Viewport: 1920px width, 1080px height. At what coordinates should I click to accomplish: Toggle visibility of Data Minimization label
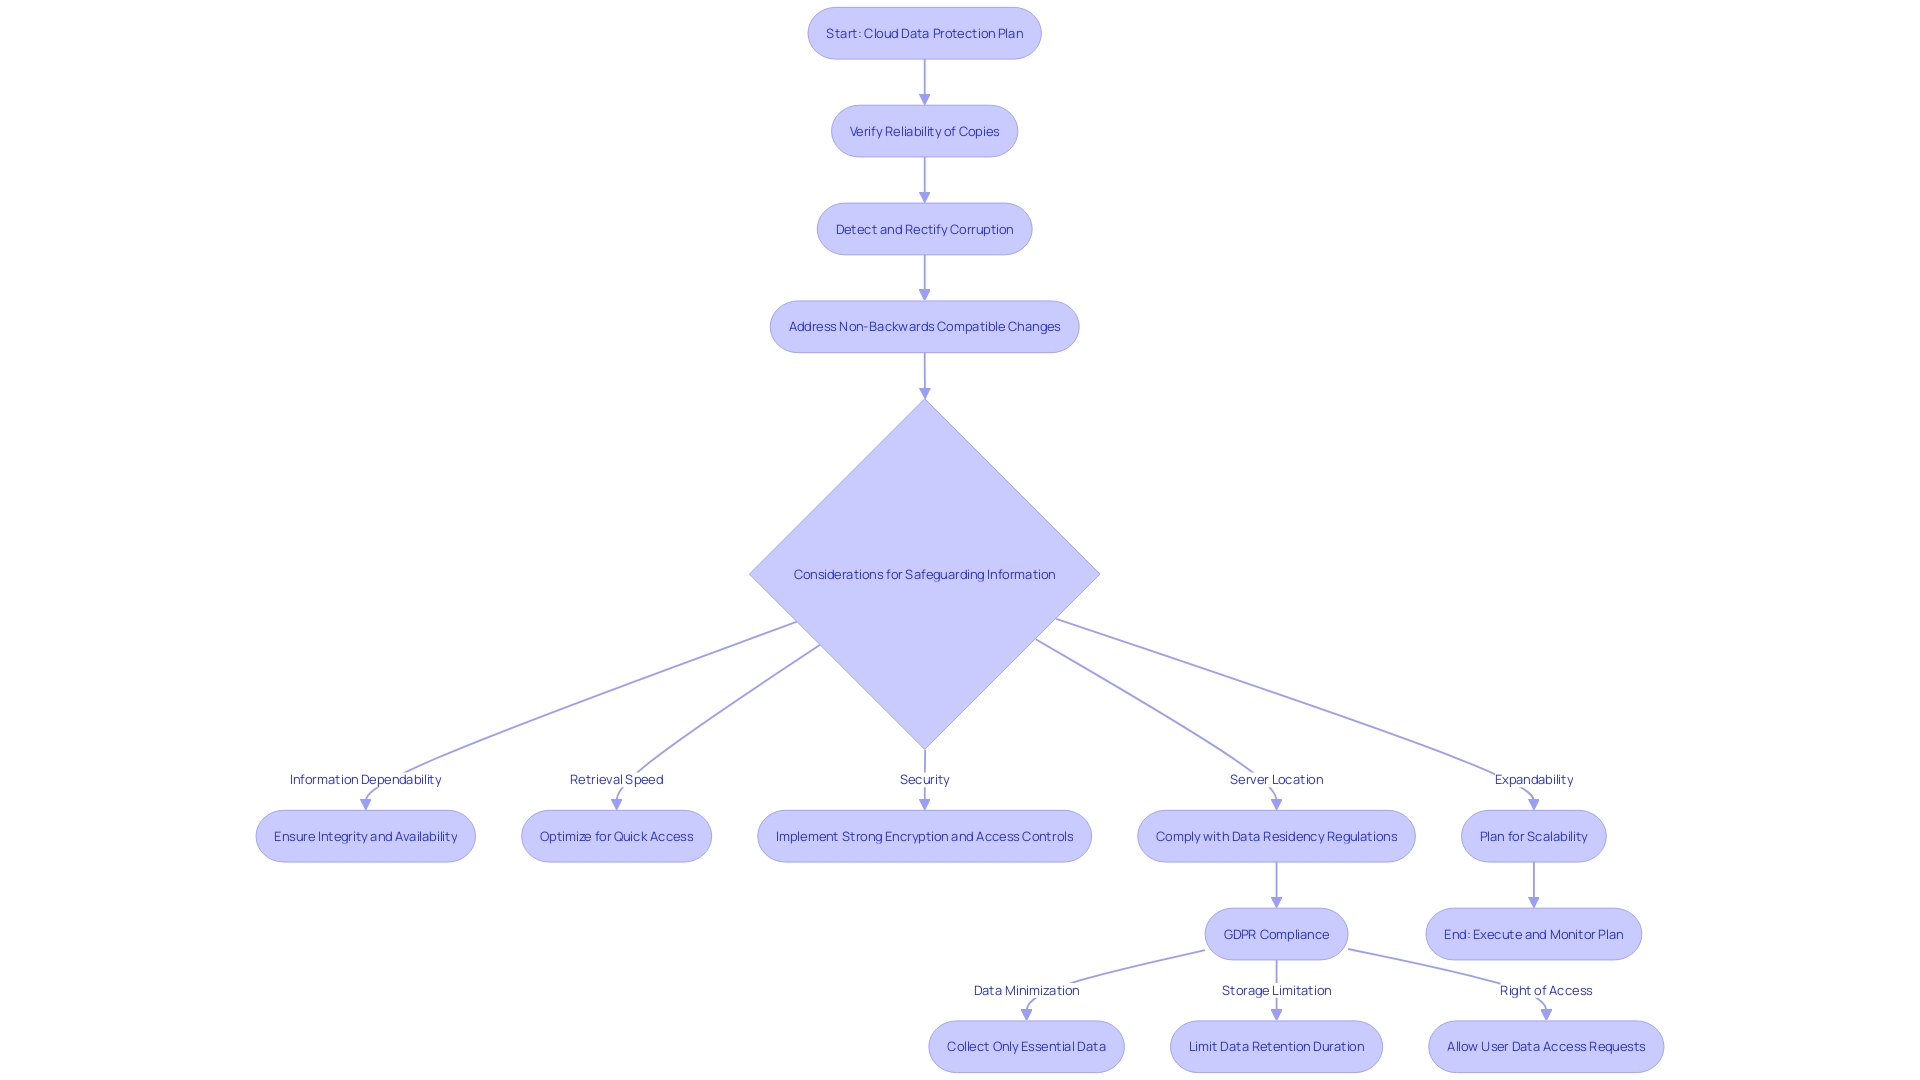pyautogui.click(x=1027, y=989)
